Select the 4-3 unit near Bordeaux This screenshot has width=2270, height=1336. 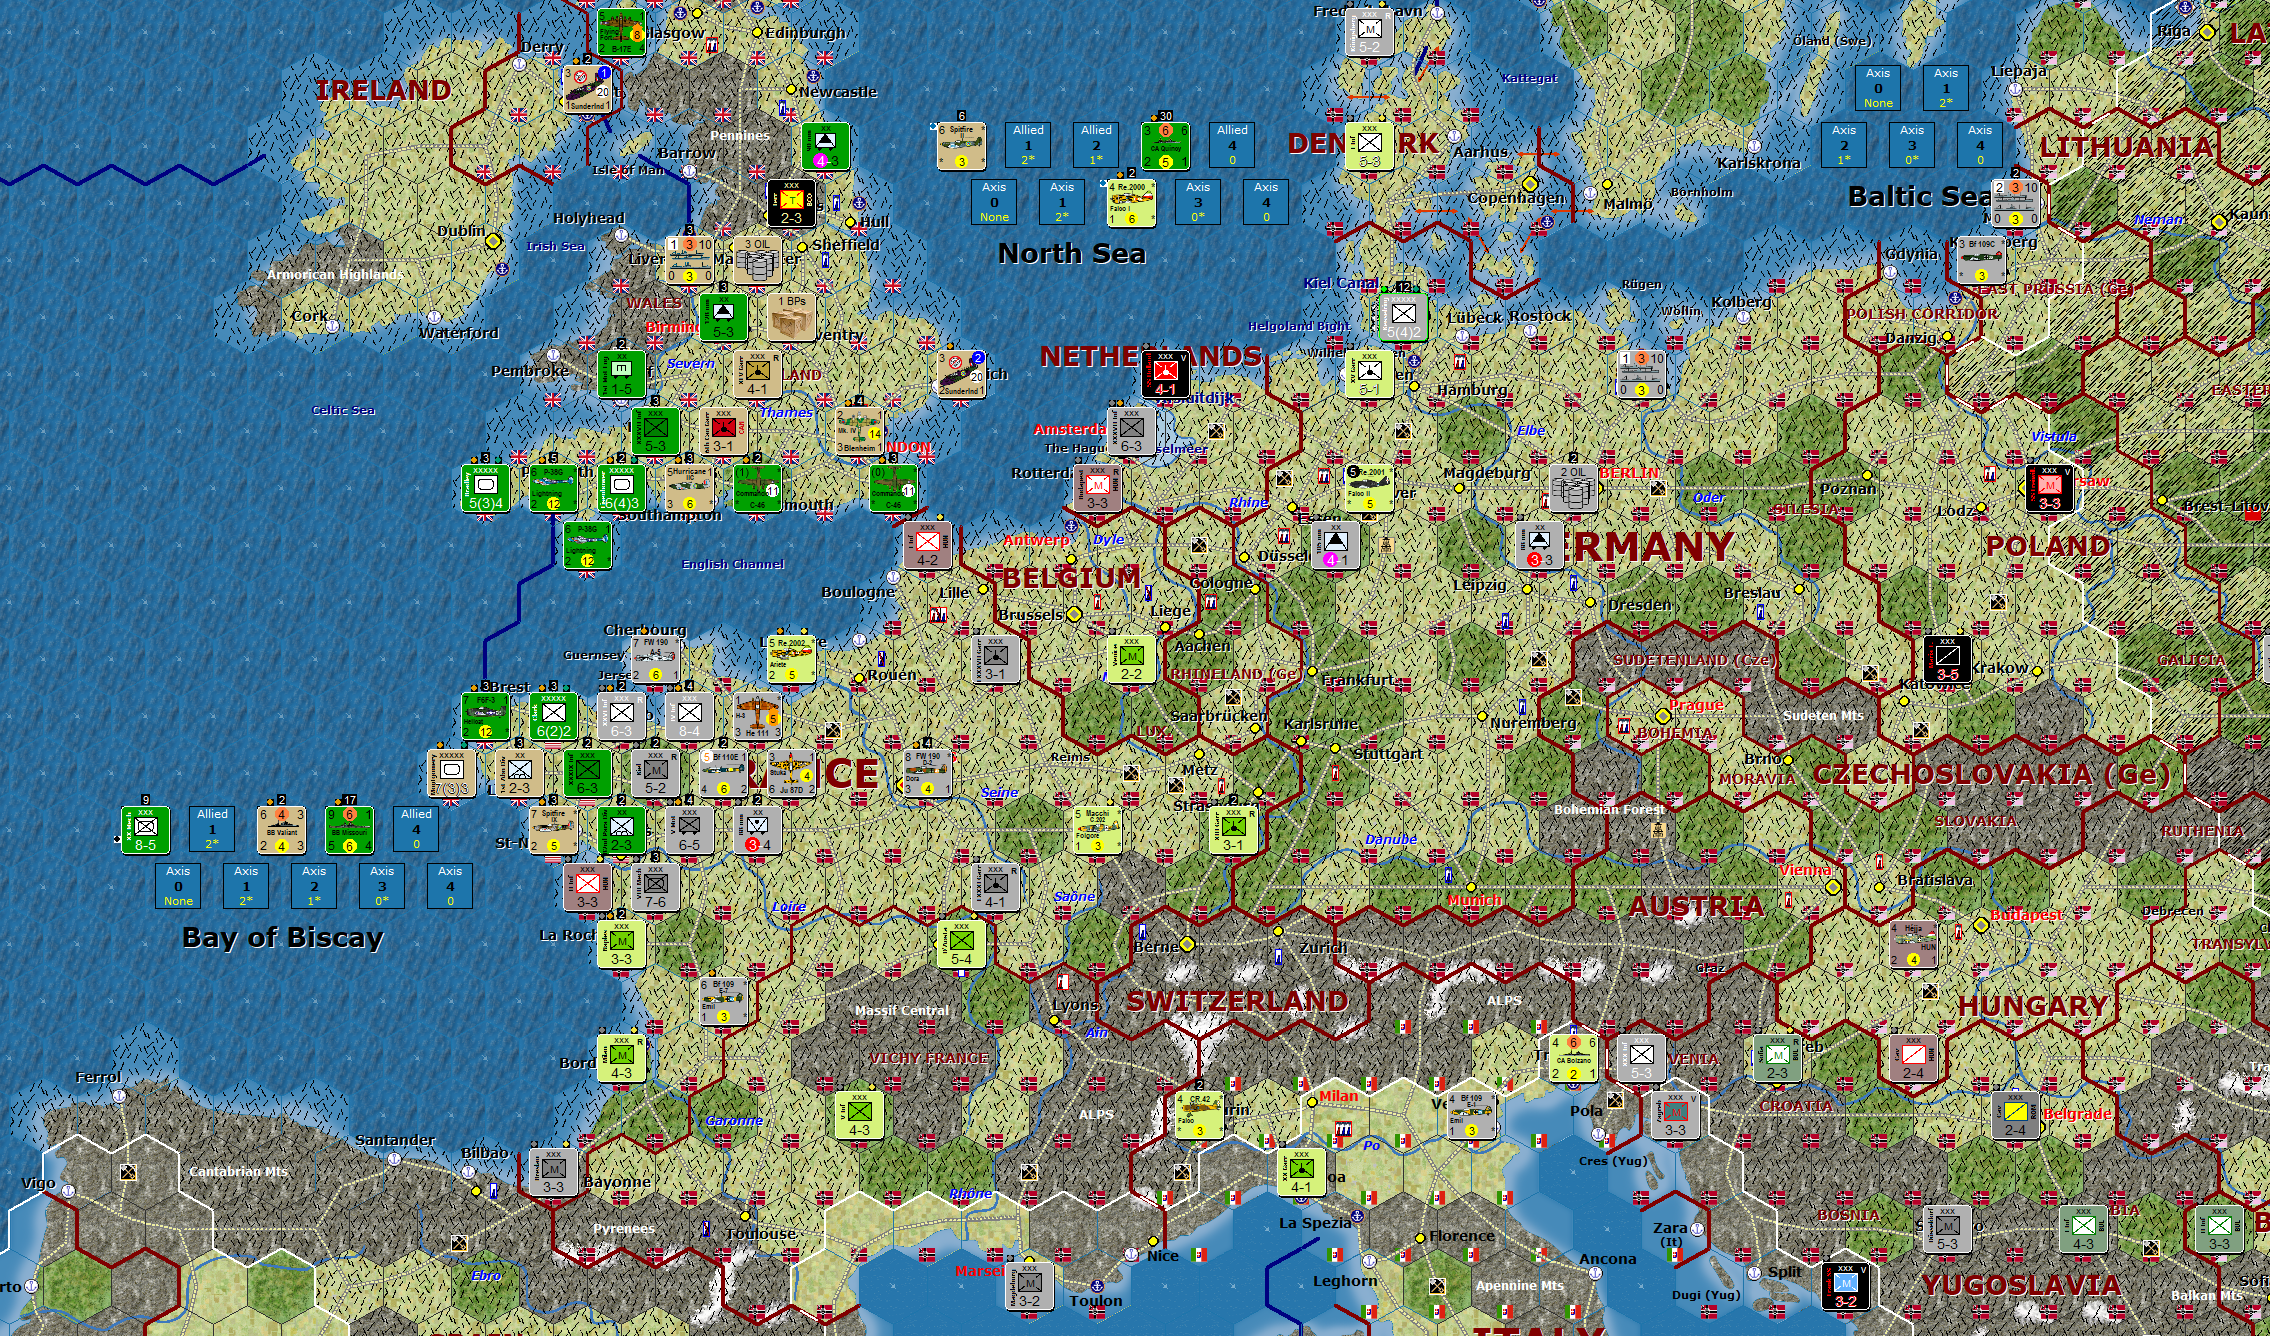(x=621, y=1058)
